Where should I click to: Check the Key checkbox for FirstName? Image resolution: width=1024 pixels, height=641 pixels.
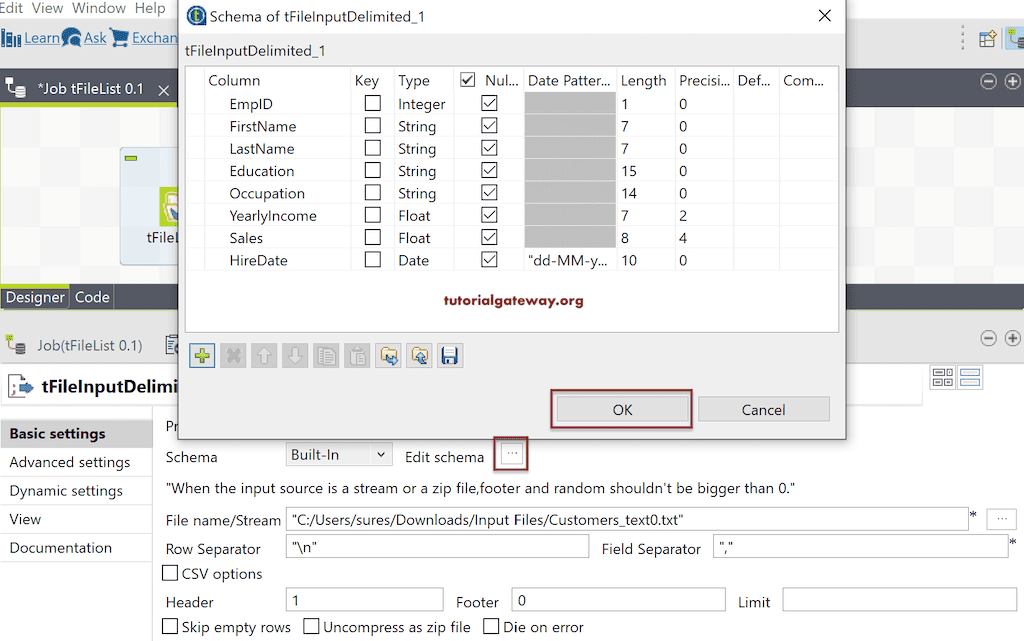click(371, 125)
